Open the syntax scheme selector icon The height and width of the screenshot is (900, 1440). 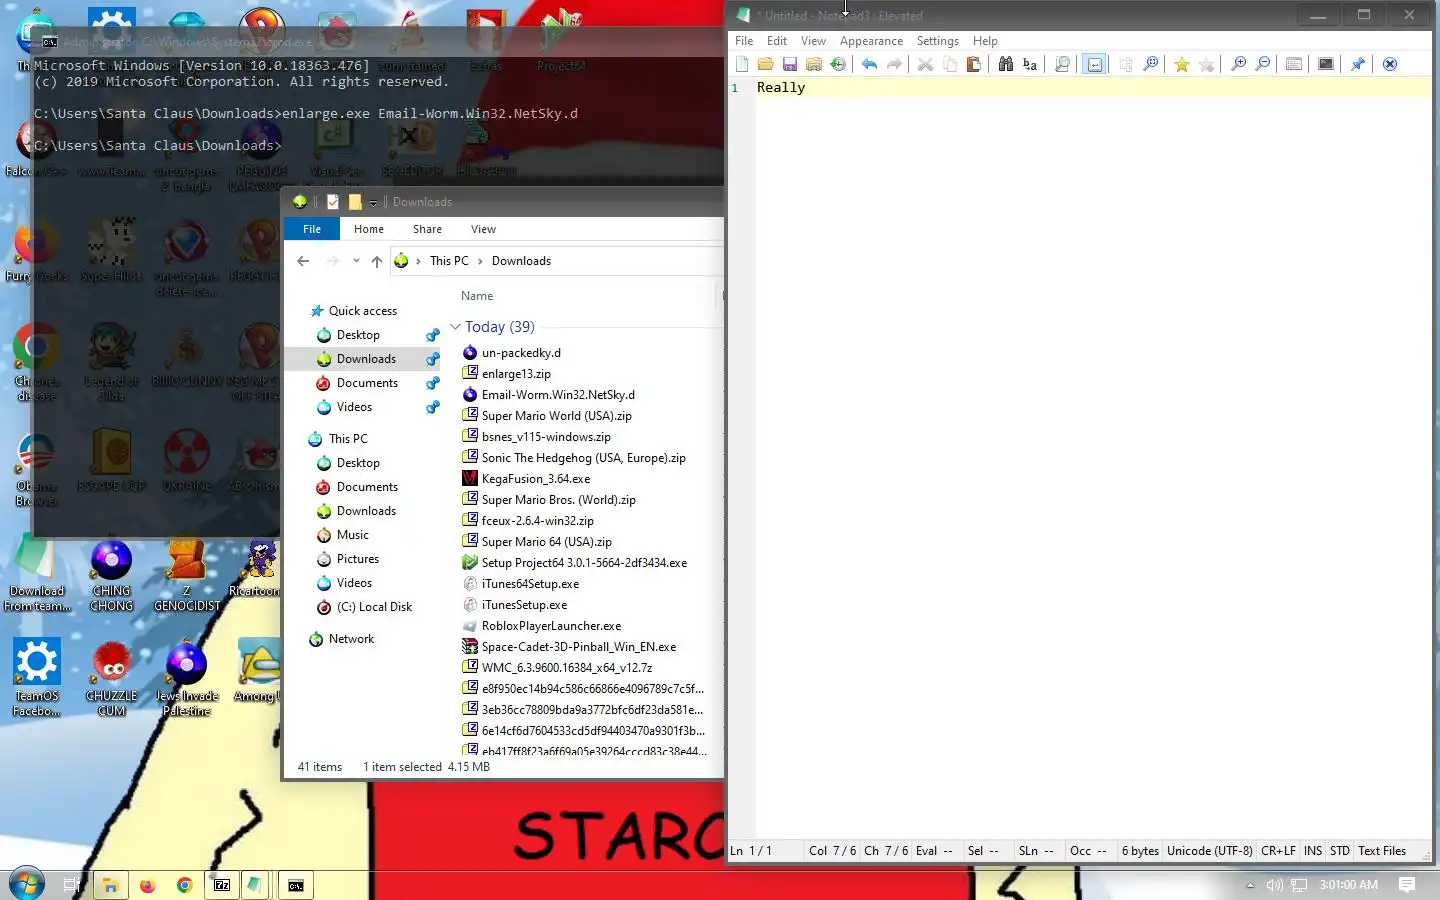(x=1293, y=64)
